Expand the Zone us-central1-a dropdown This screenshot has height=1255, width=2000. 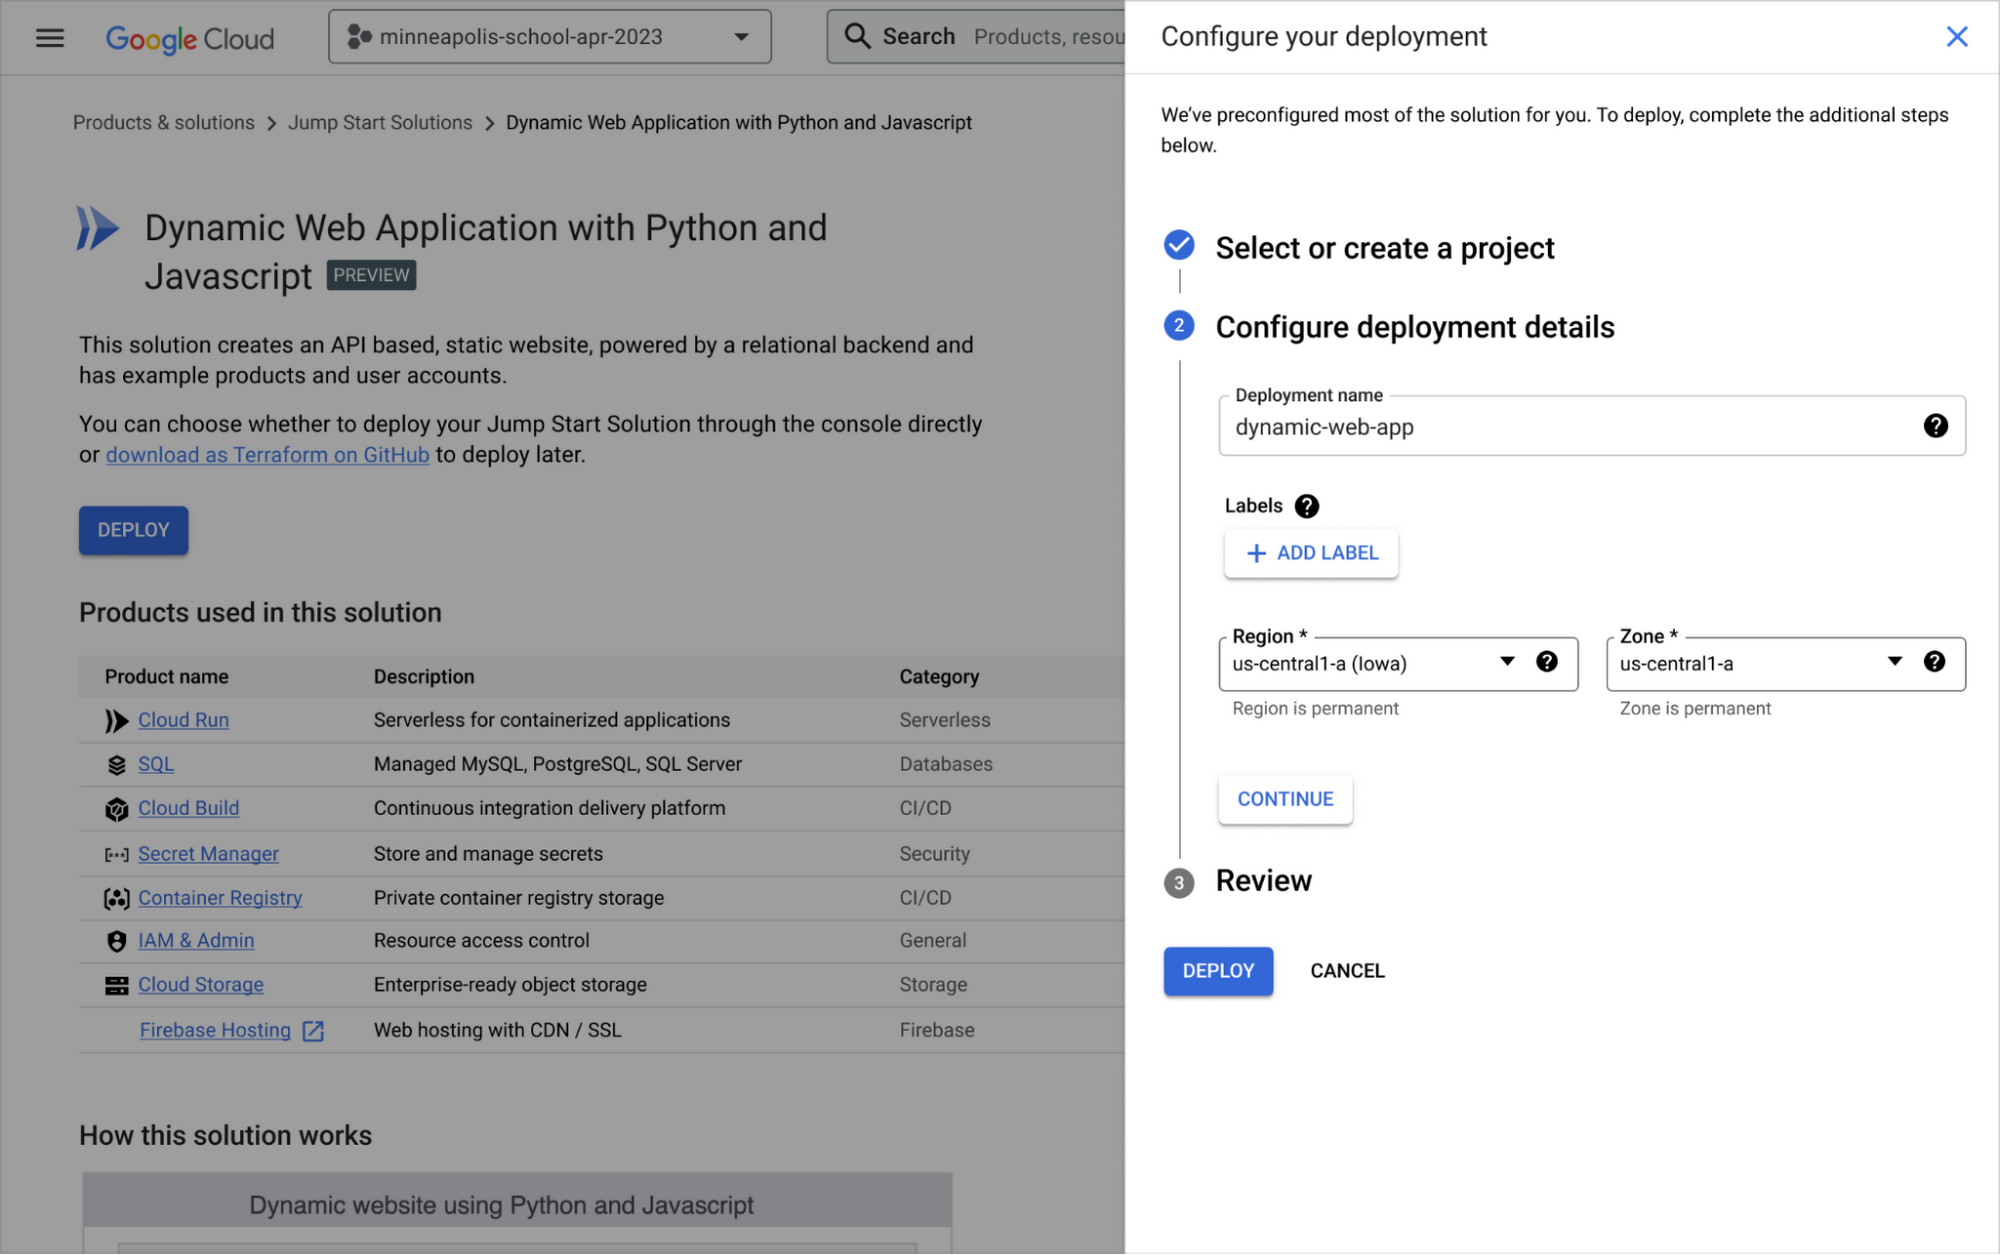click(x=1893, y=662)
